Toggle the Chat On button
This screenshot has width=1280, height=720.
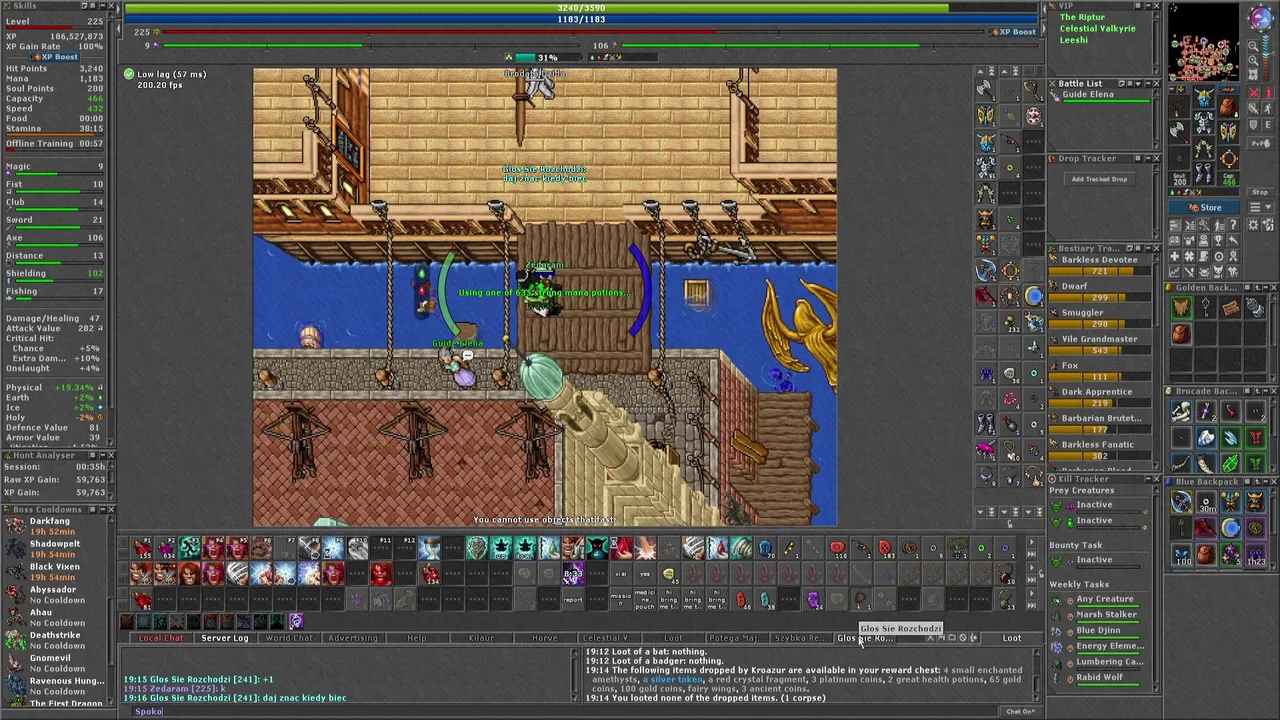point(1020,712)
